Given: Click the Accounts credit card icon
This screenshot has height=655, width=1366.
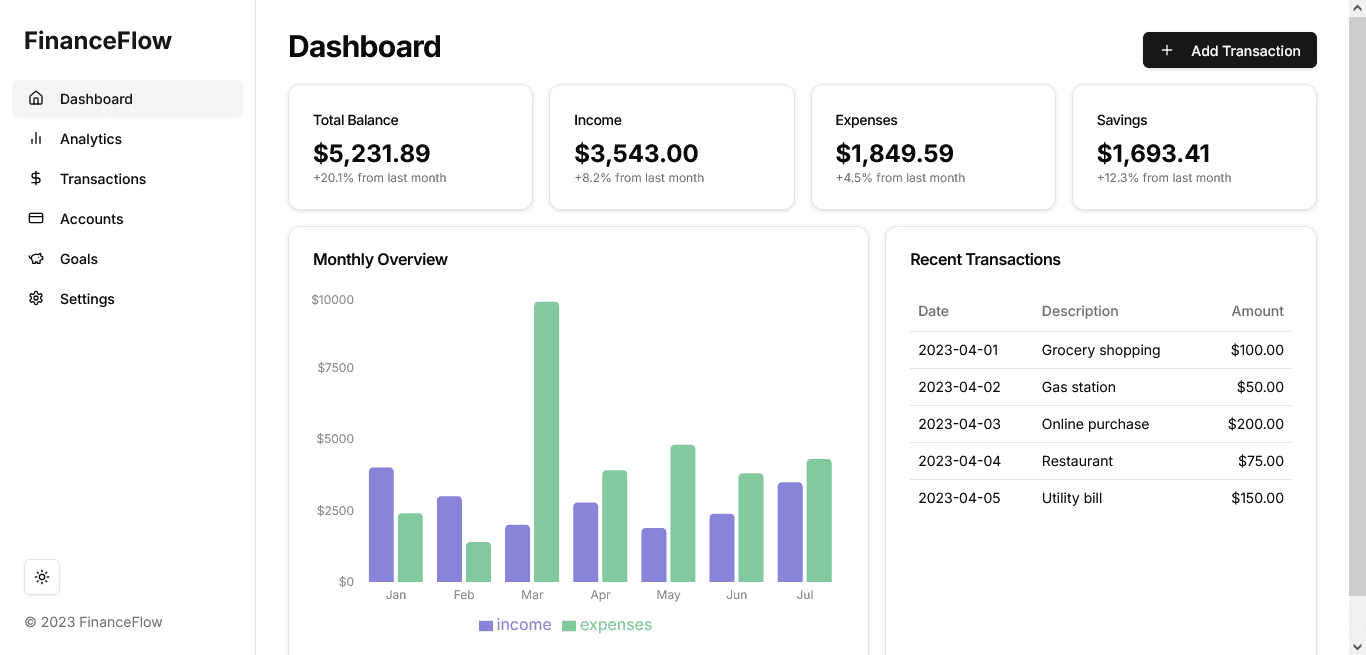Looking at the screenshot, I should (x=36, y=218).
